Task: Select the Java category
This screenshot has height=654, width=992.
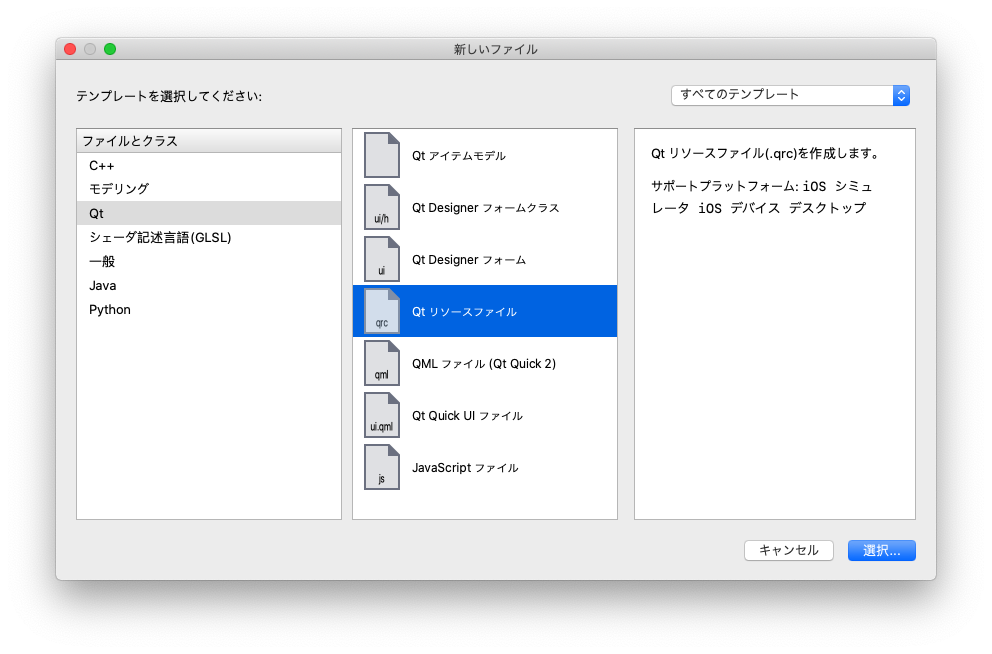Action: coord(209,285)
